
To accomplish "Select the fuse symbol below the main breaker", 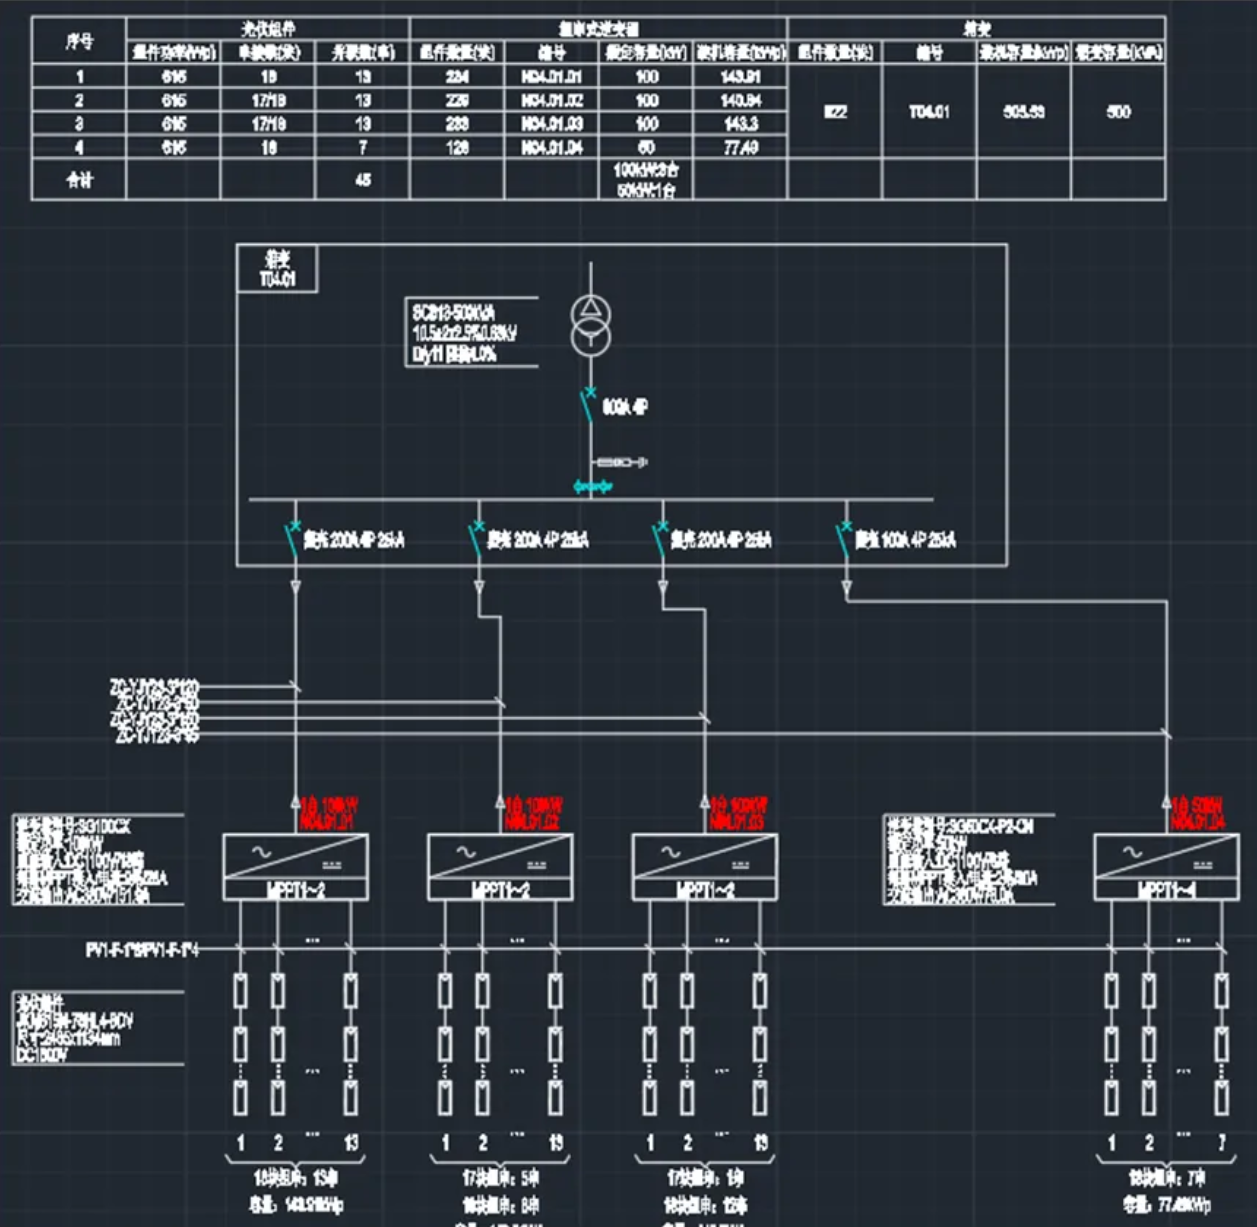I will click(620, 462).
